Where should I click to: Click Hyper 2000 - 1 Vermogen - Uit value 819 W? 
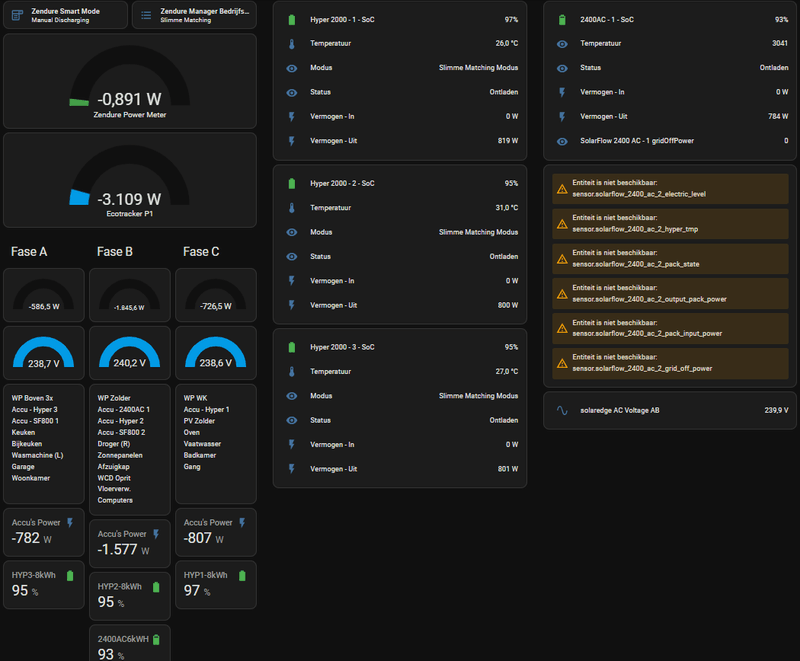click(508, 141)
